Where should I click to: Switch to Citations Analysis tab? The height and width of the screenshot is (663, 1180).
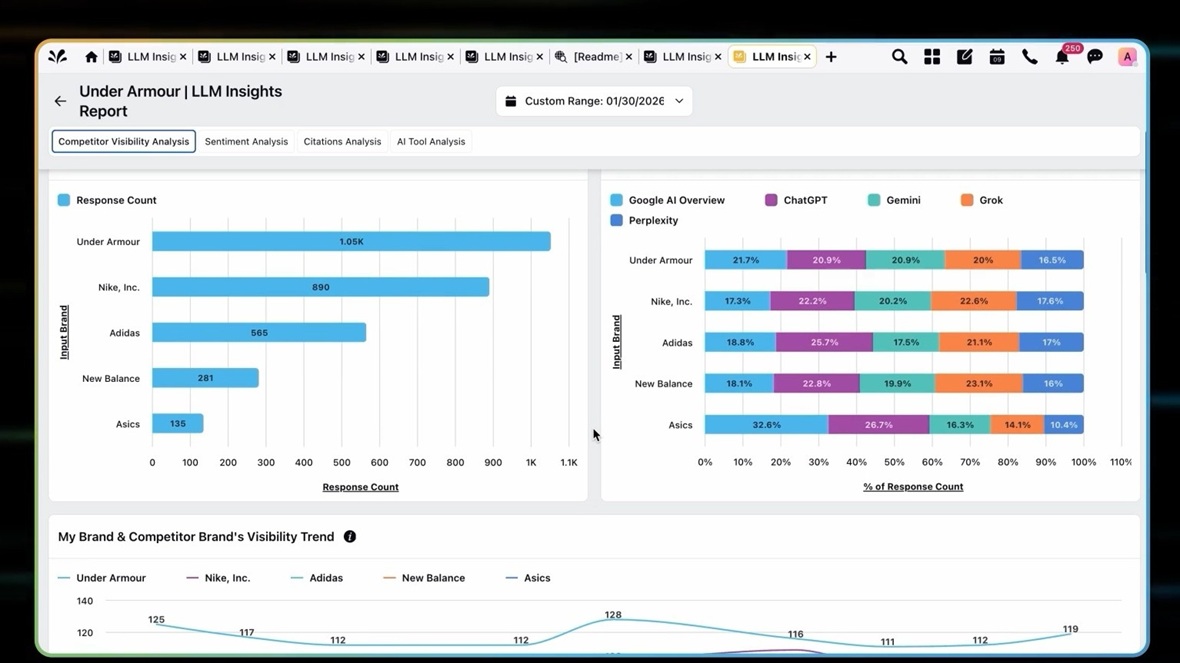pyautogui.click(x=342, y=141)
